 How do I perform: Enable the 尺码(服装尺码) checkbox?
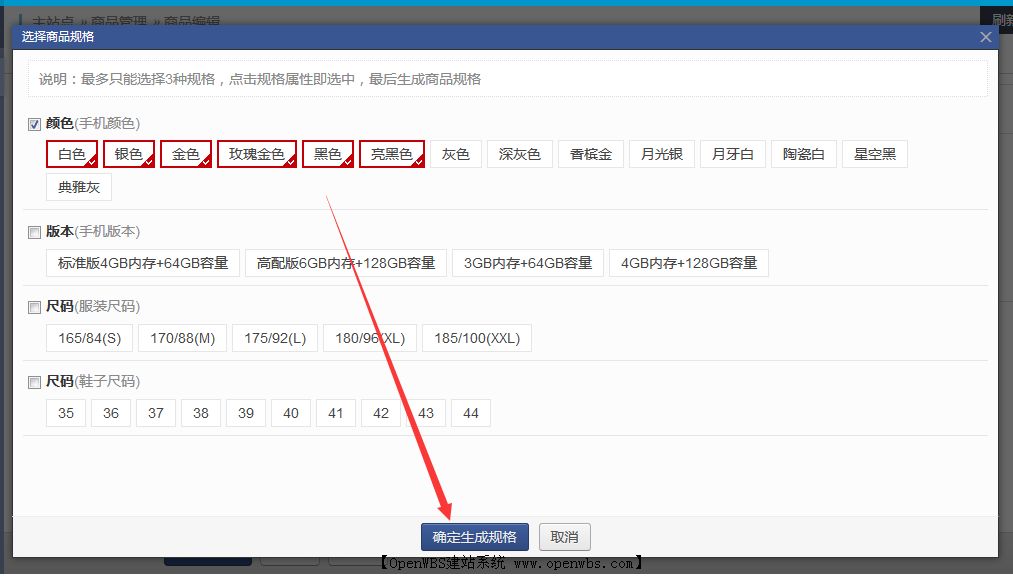click(33, 306)
